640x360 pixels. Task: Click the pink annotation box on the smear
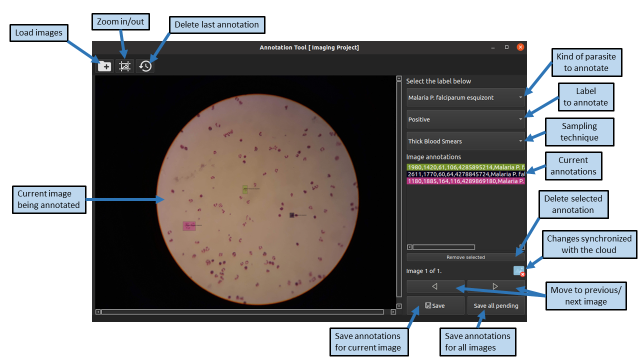pos(189,226)
